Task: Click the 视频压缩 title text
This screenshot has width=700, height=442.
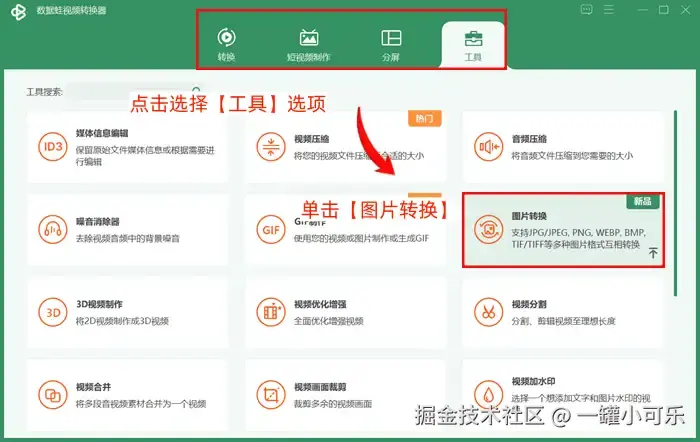Action: tap(312, 139)
